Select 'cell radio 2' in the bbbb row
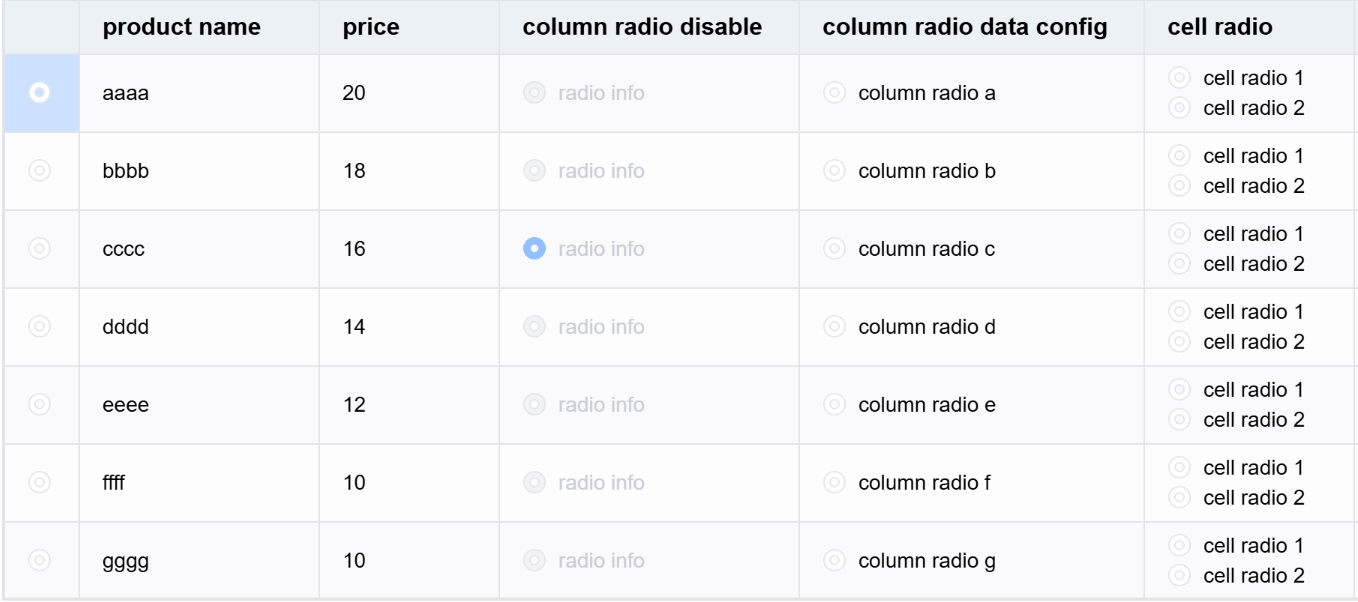 tap(1180, 186)
